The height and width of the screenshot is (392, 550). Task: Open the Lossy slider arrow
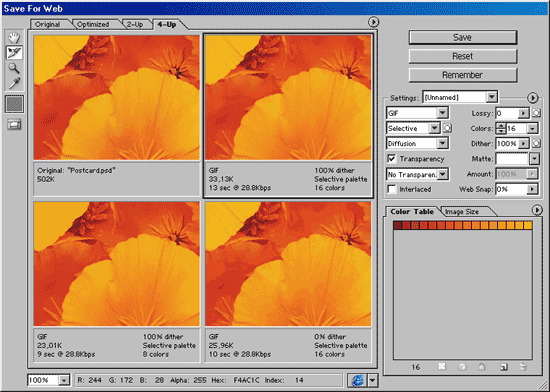pos(523,113)
